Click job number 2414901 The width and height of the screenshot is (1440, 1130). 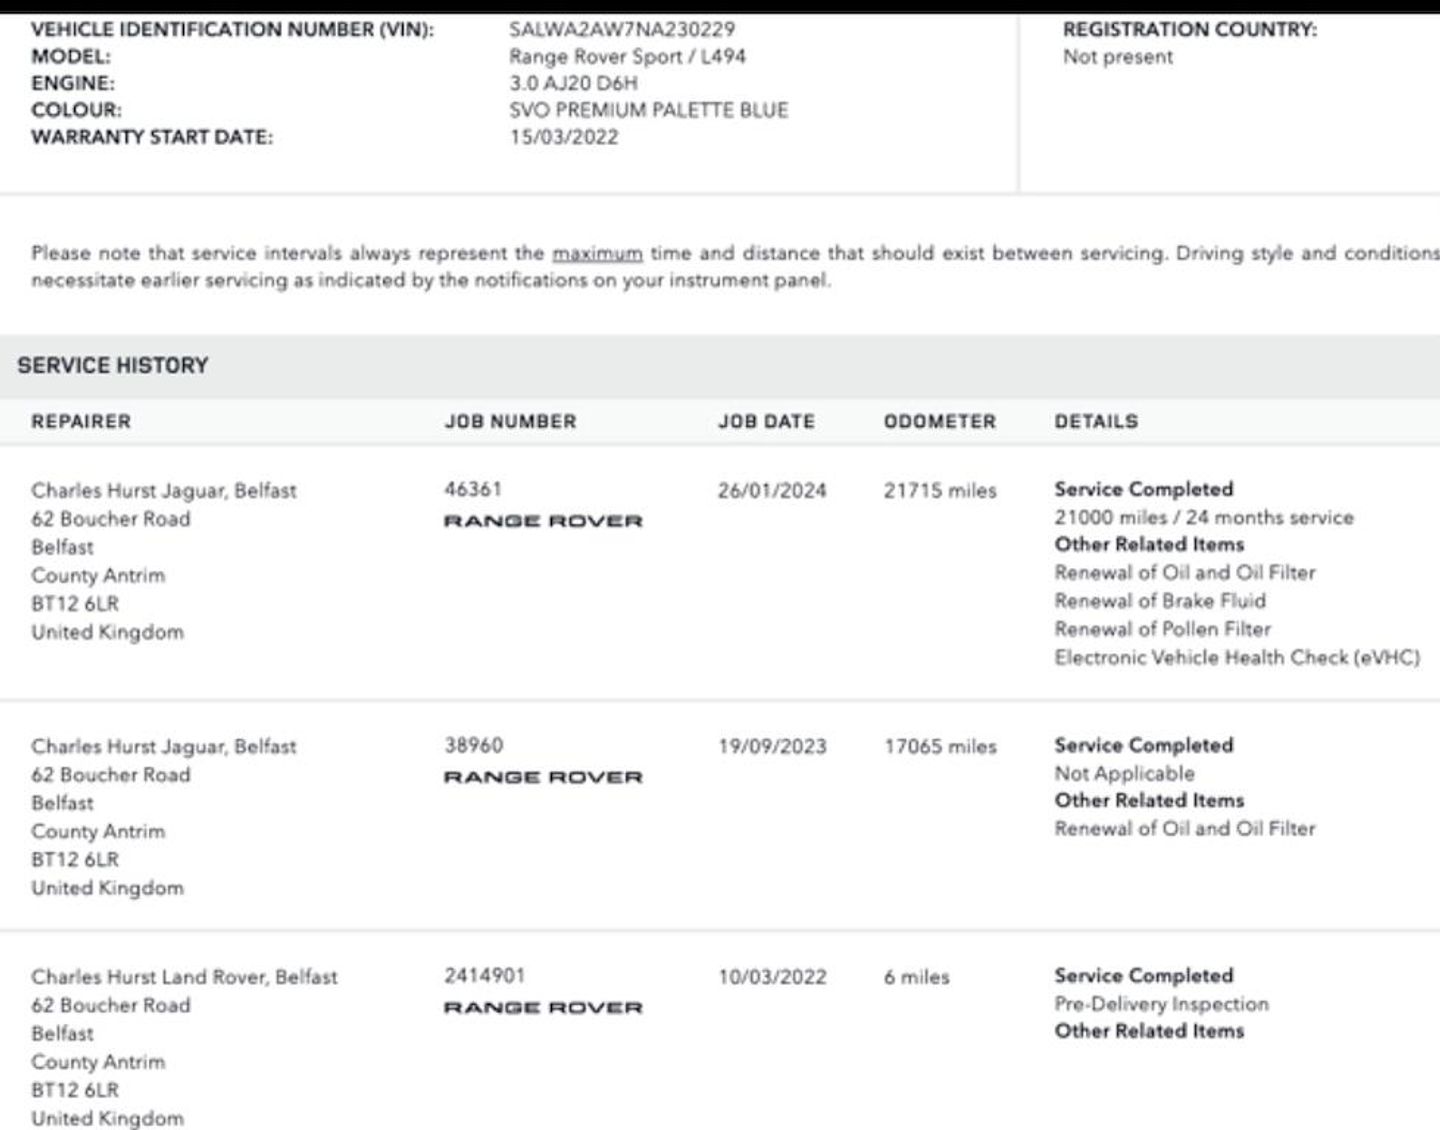click(x=485, y=976)
